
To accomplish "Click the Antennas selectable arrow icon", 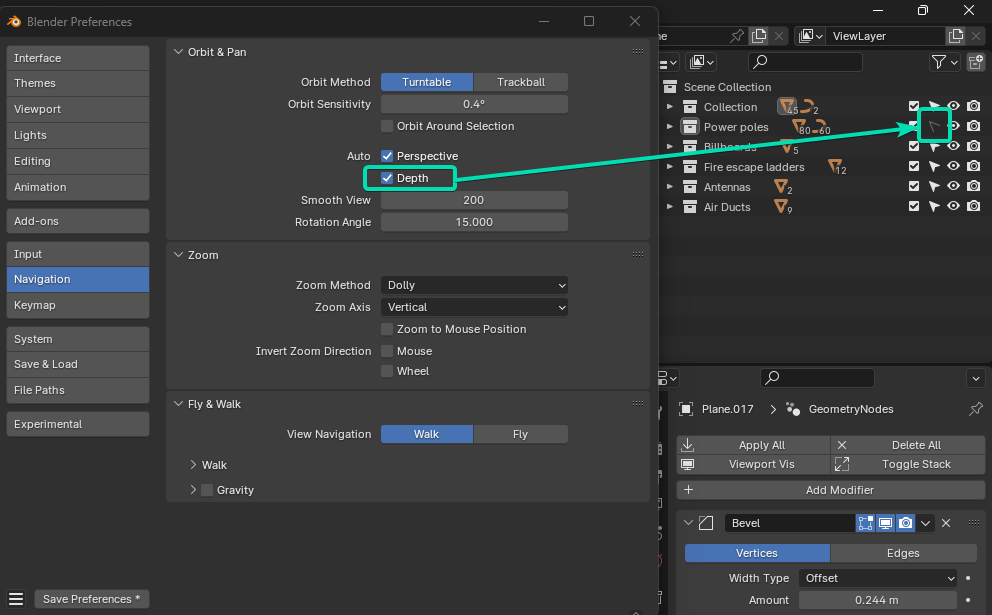I will coord(934,187).
